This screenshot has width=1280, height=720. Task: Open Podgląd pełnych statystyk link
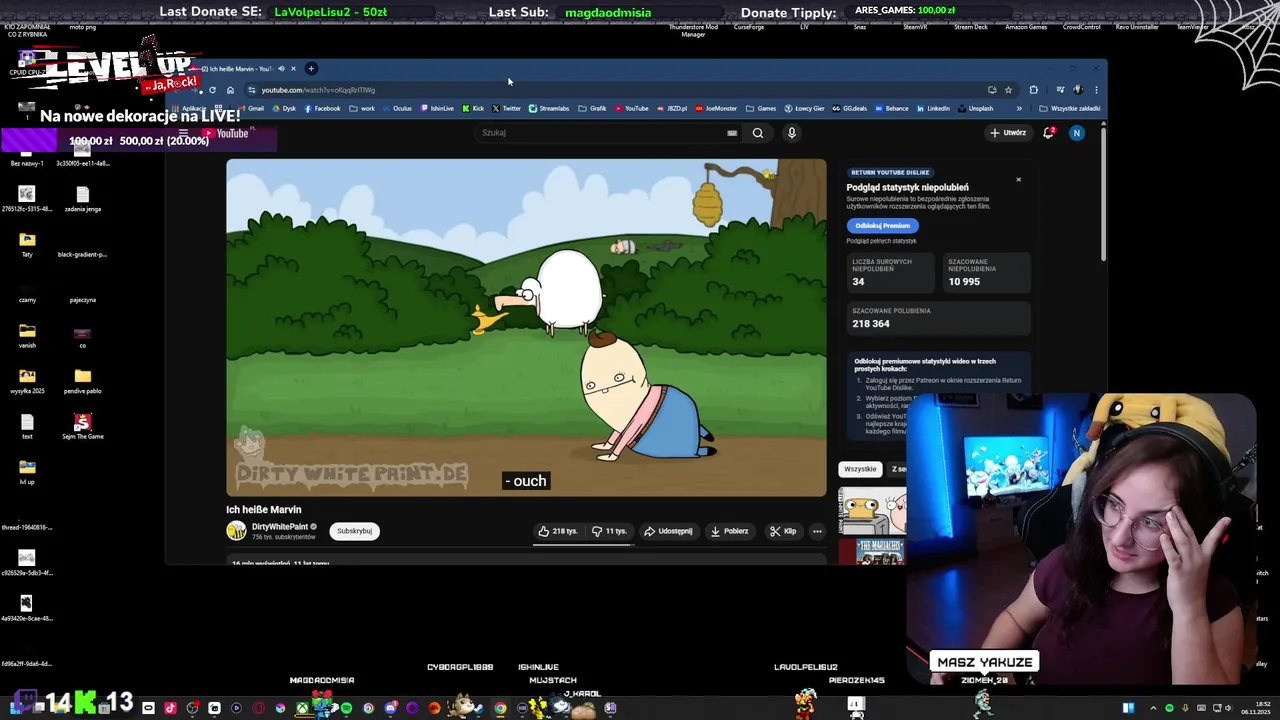(x=881, y=241)
